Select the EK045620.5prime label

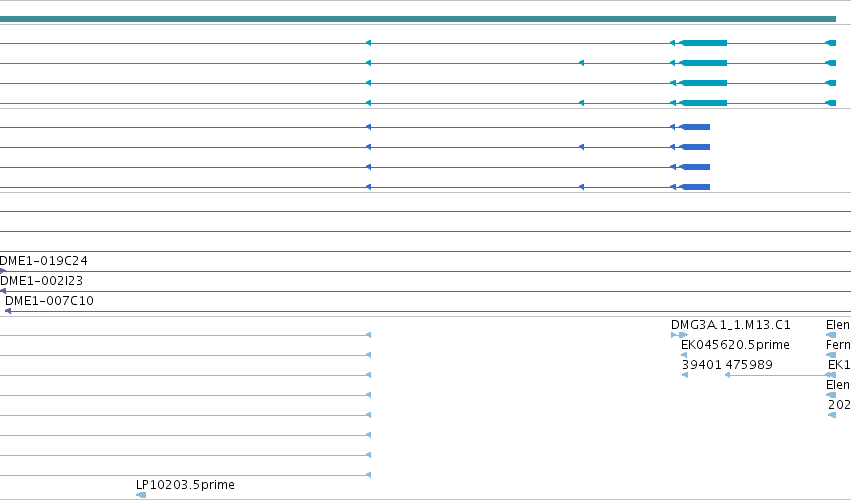[x=735, y=345]
